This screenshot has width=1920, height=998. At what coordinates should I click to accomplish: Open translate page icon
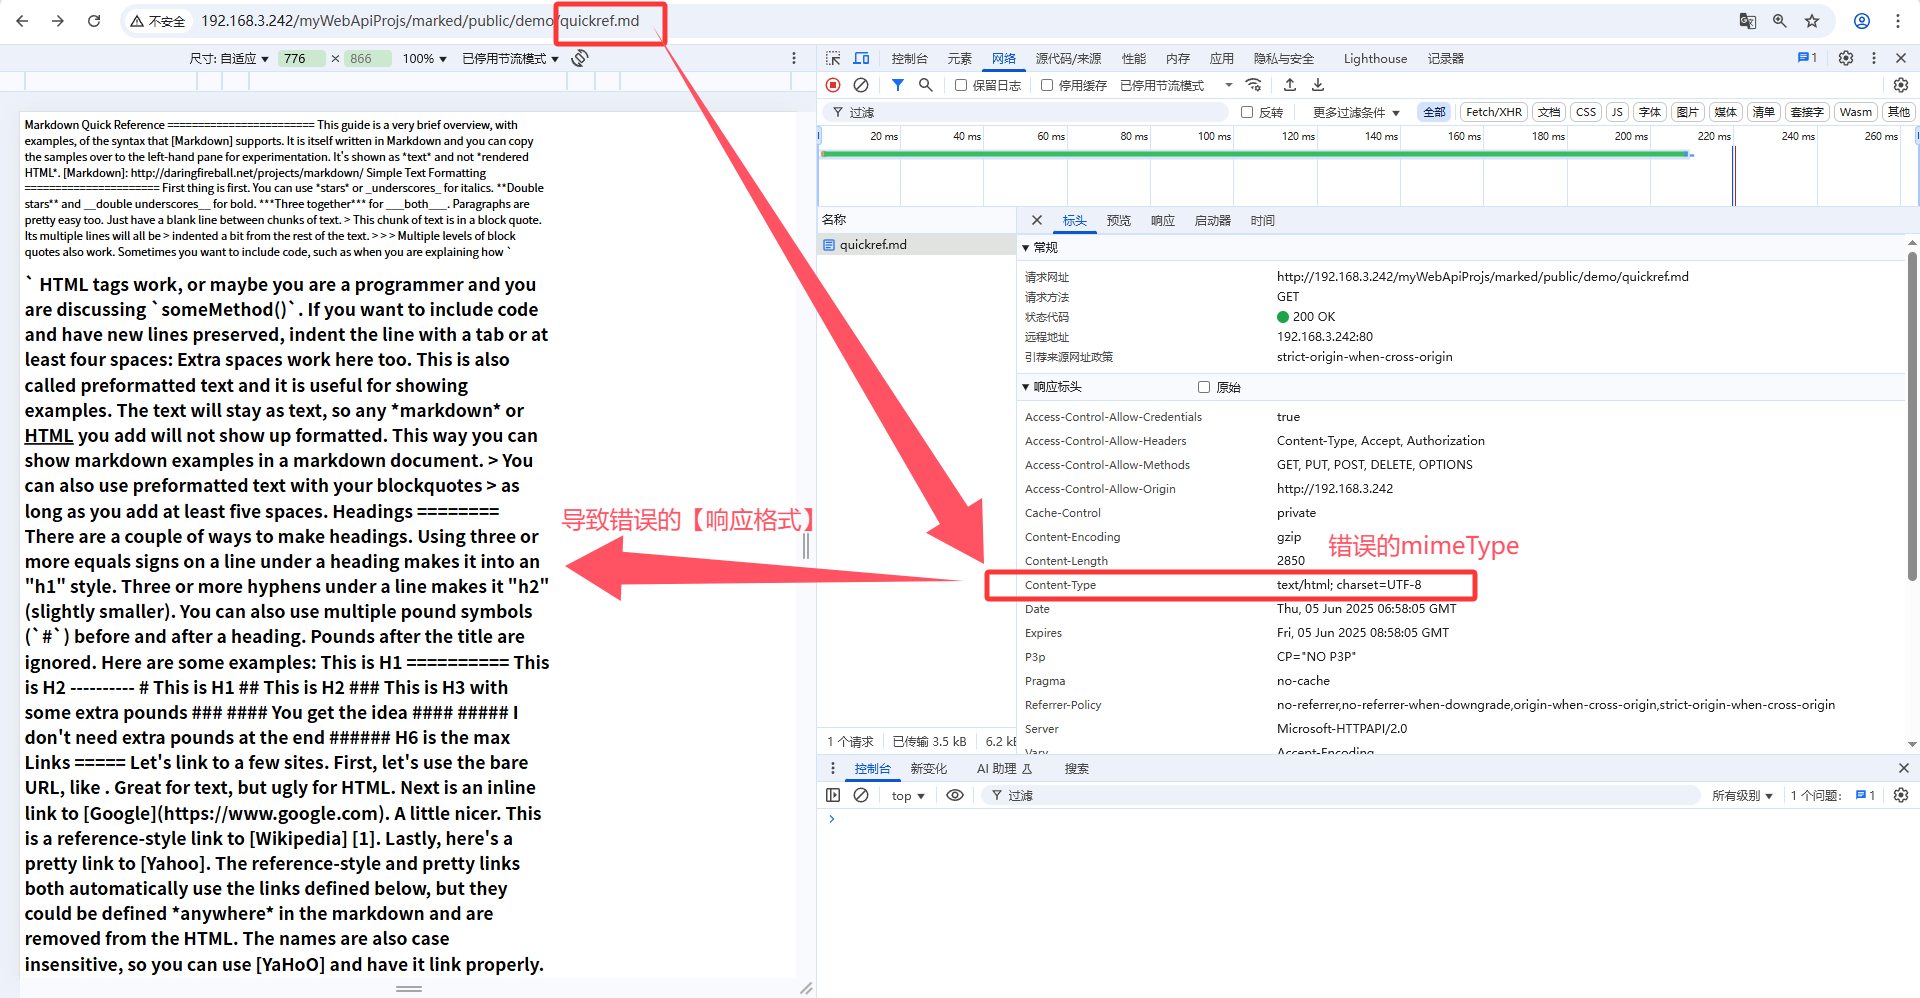pos(1748,20)
